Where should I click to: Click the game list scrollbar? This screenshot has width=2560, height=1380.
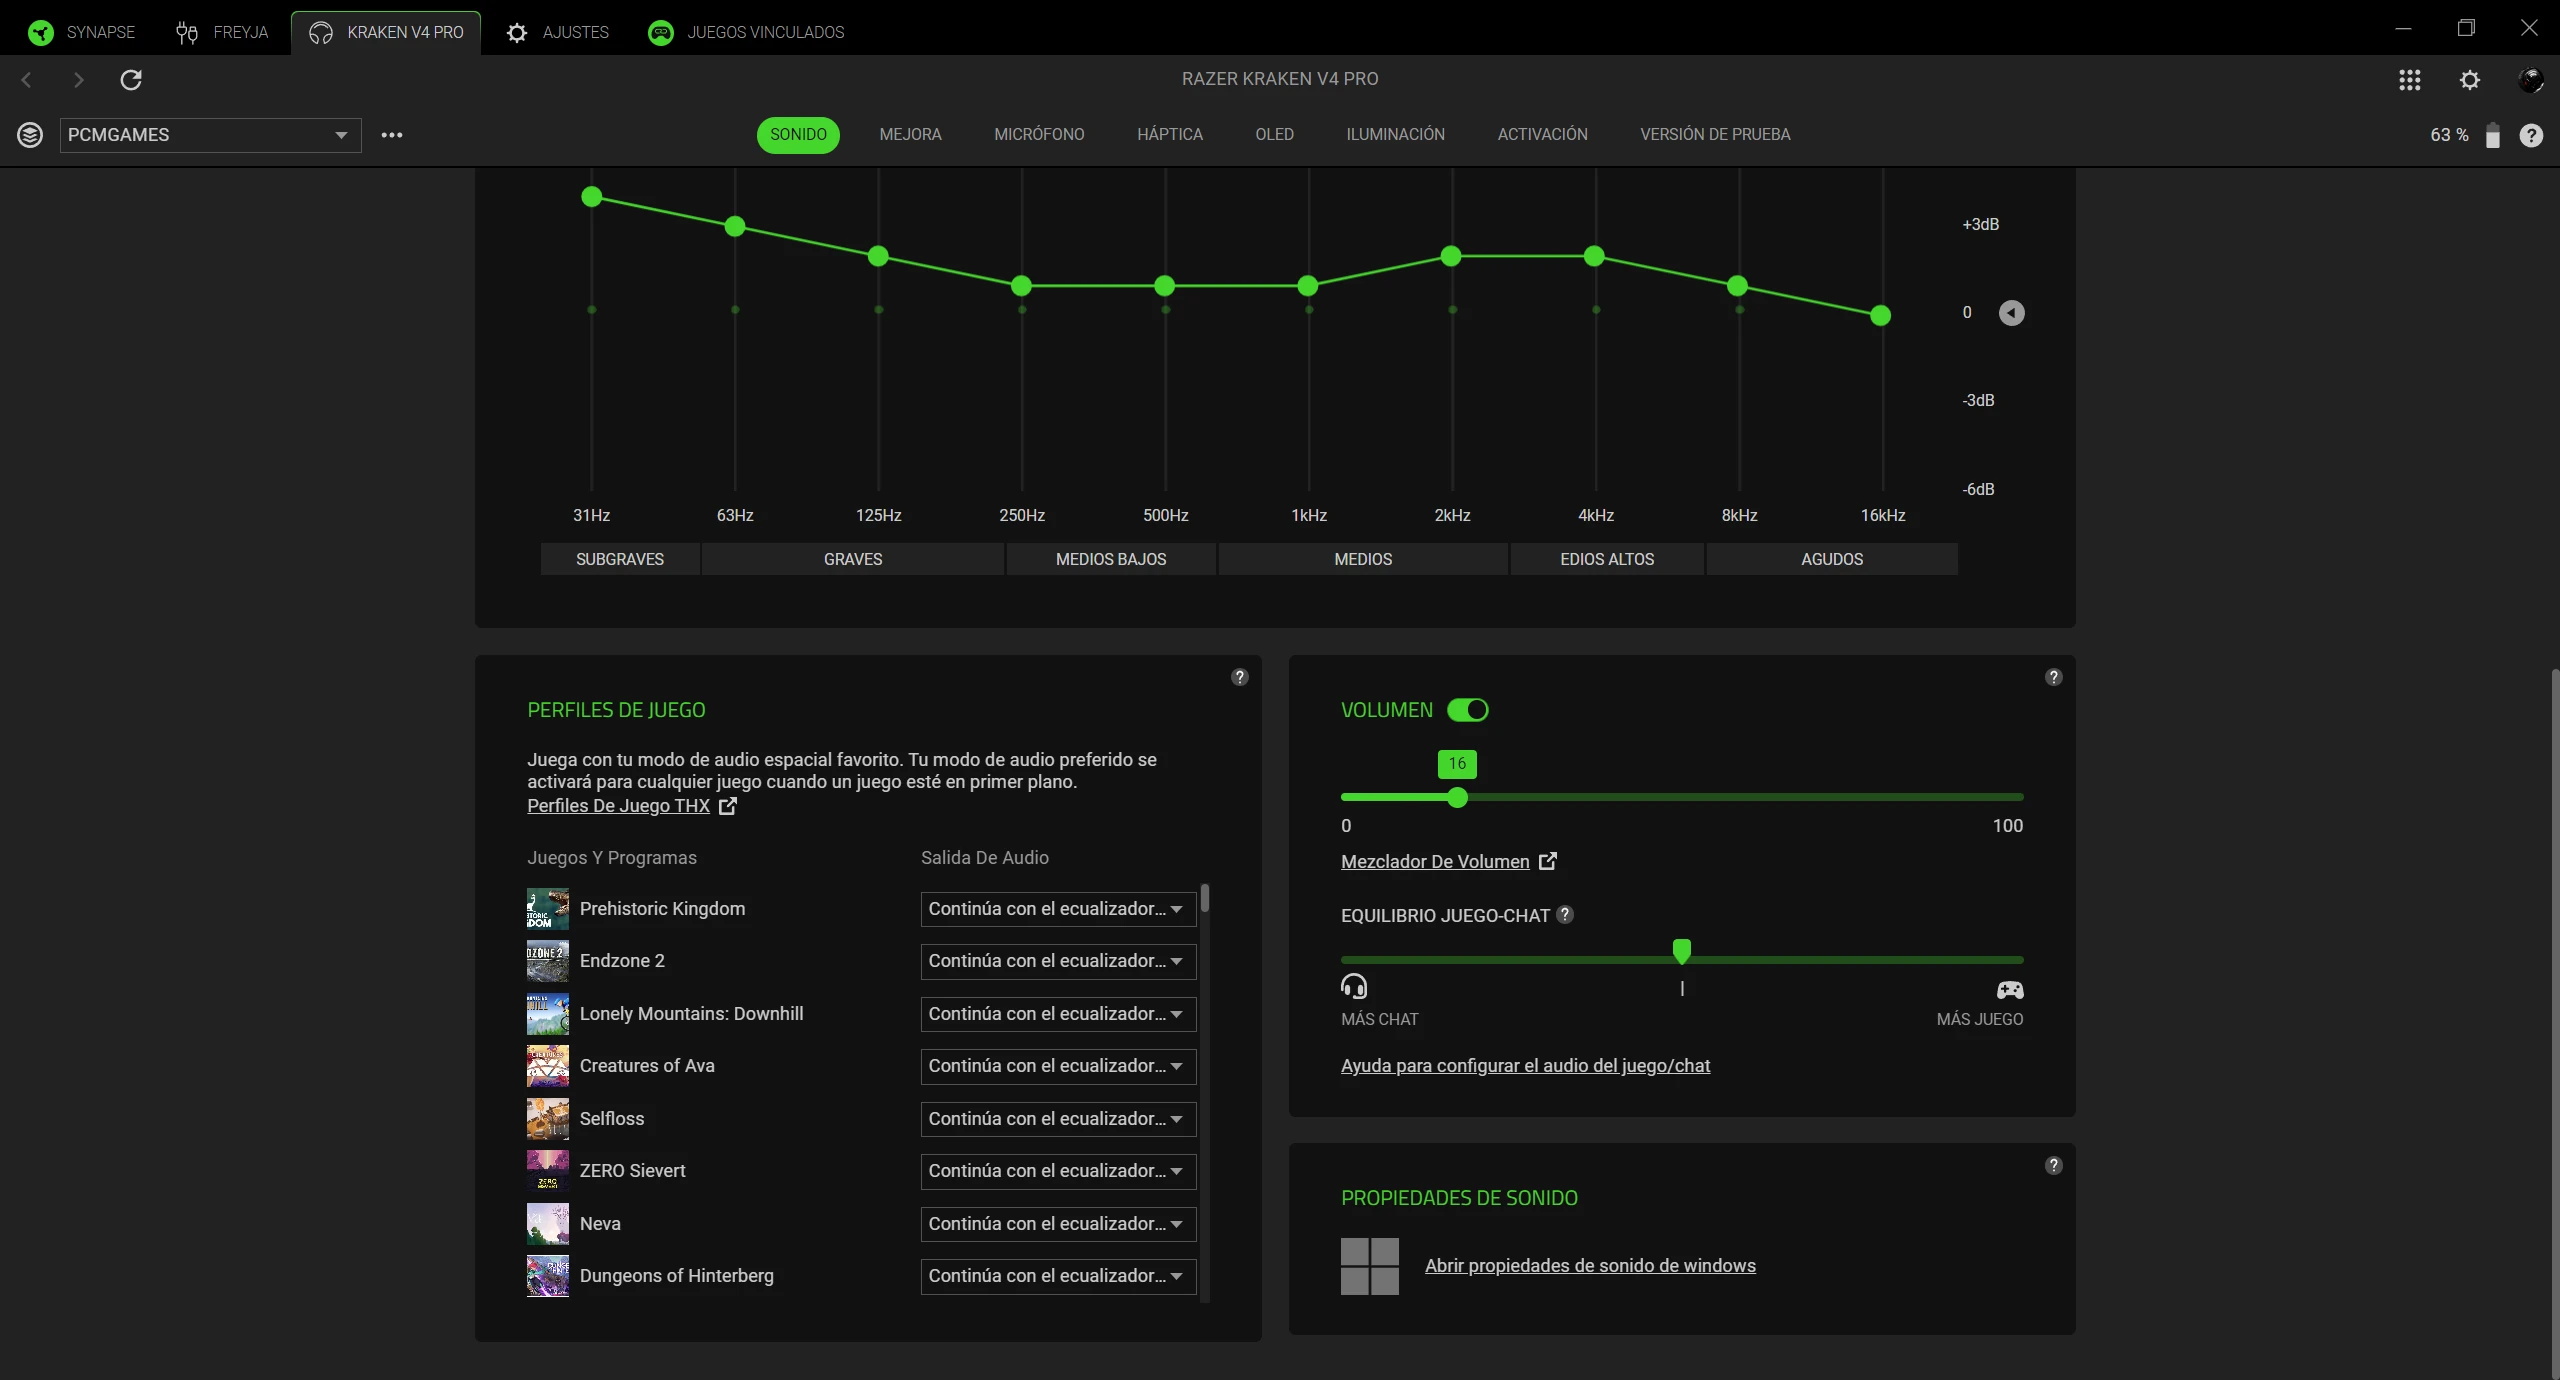click(x=1206, y=898)
